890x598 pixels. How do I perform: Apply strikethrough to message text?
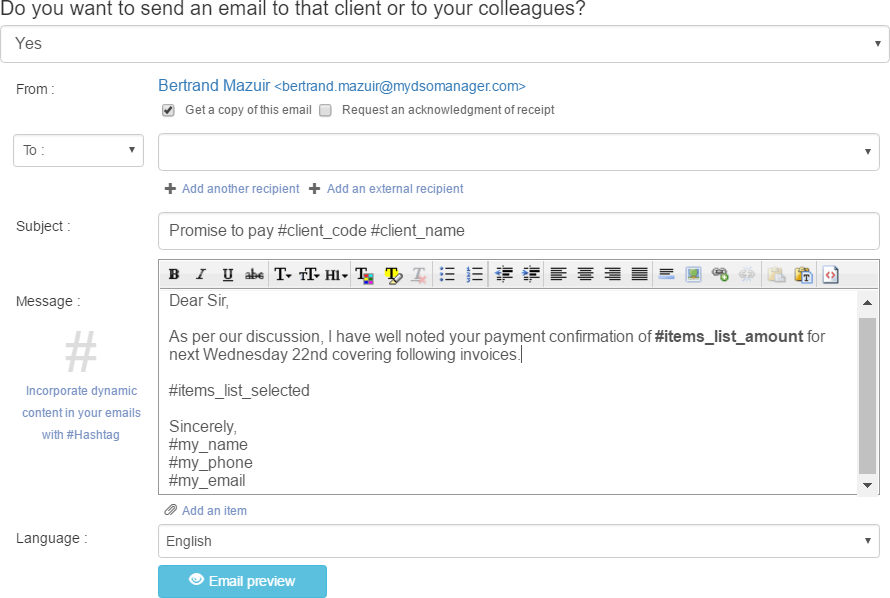255,274
